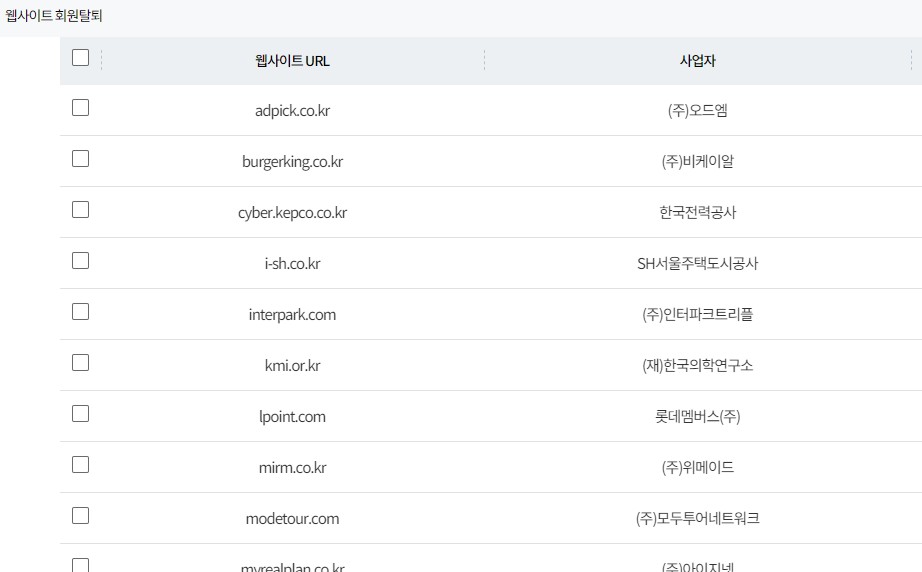Check the box for adpick.co.kr
922x572 pixels.
point(81,108)
